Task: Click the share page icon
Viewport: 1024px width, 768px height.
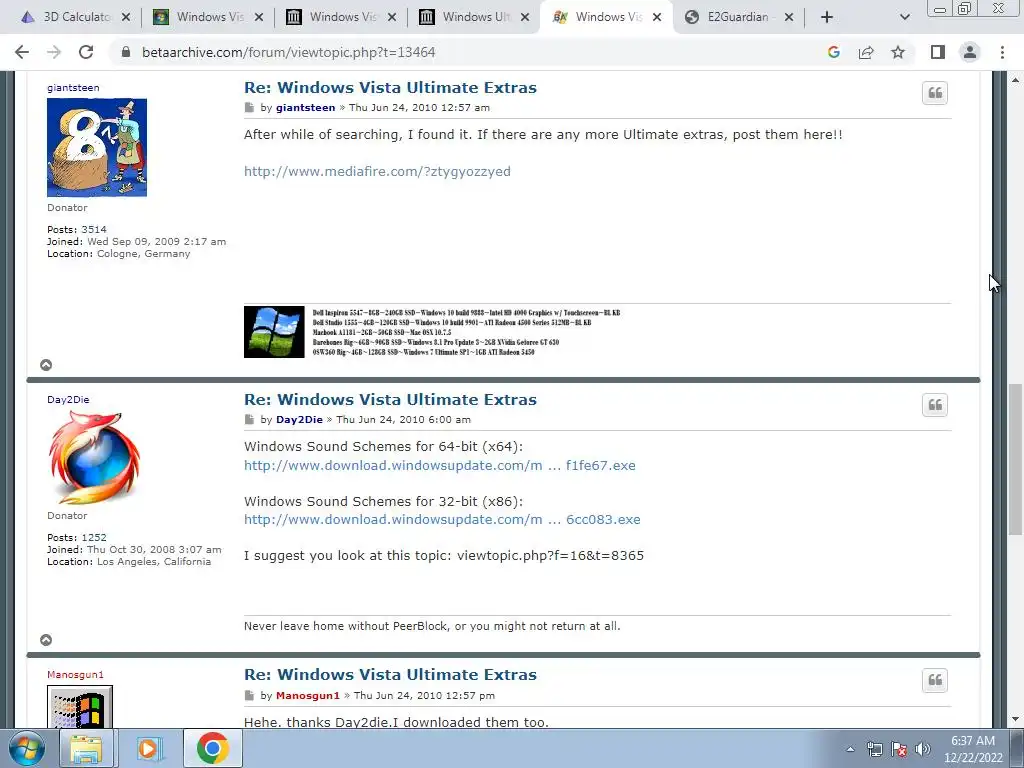Action: pos(866,52)
